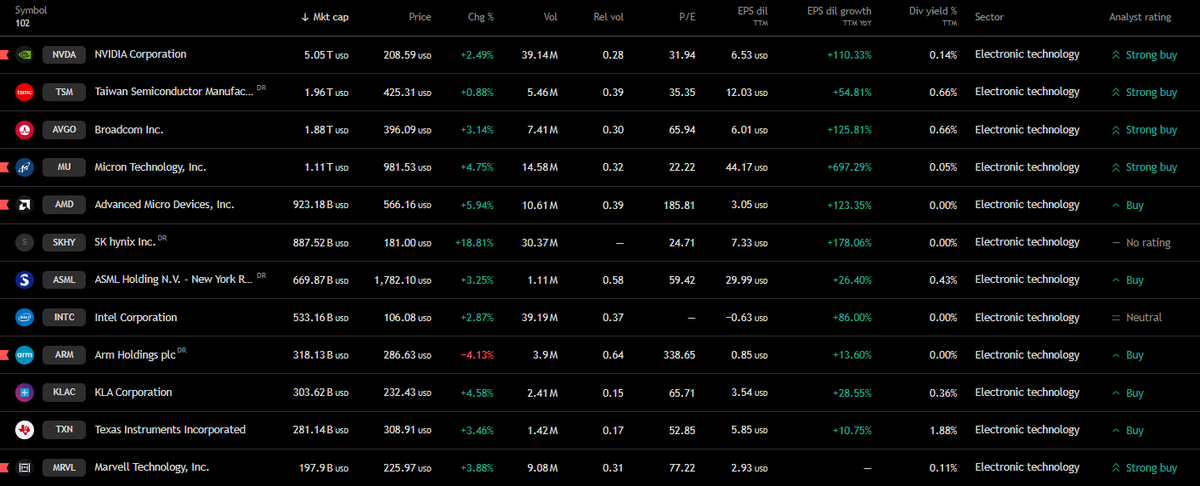Click NVIDIA's 5.05 T market cap
This screenshot has height=486, width=1200.
pyautogui.click(x=326, y=55)
